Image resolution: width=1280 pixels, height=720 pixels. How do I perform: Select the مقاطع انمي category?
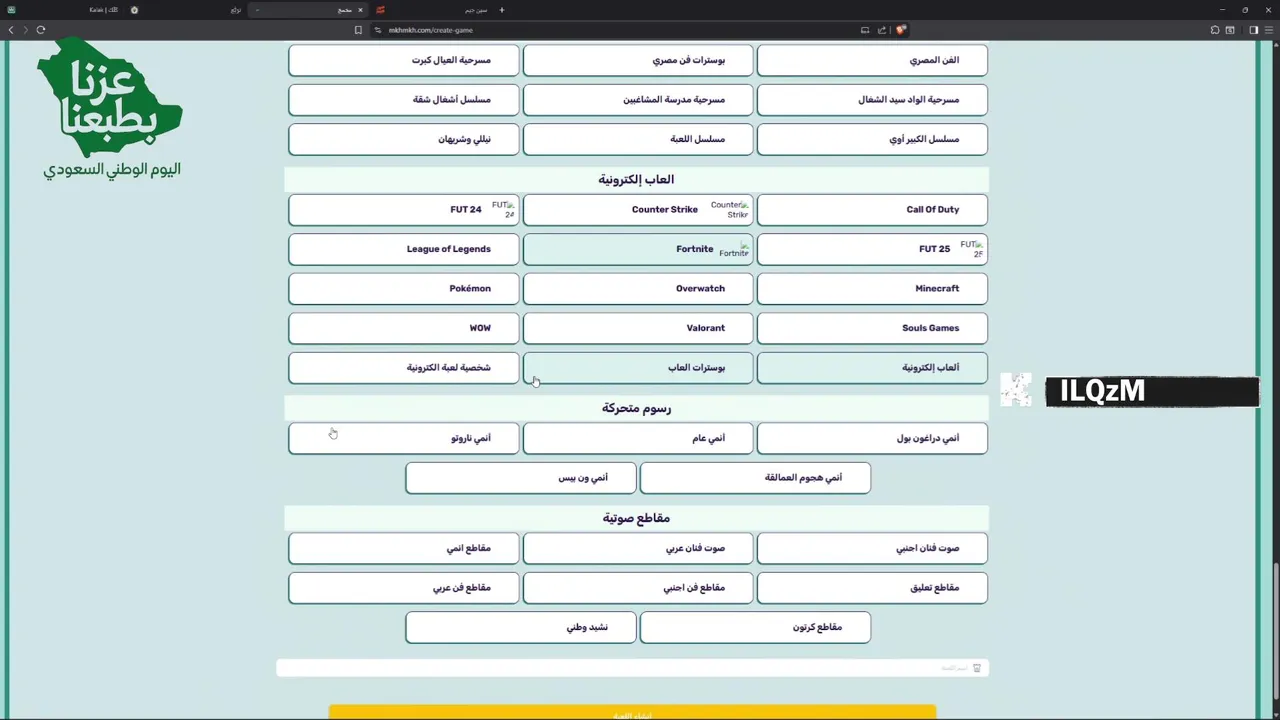click(404, 548)
